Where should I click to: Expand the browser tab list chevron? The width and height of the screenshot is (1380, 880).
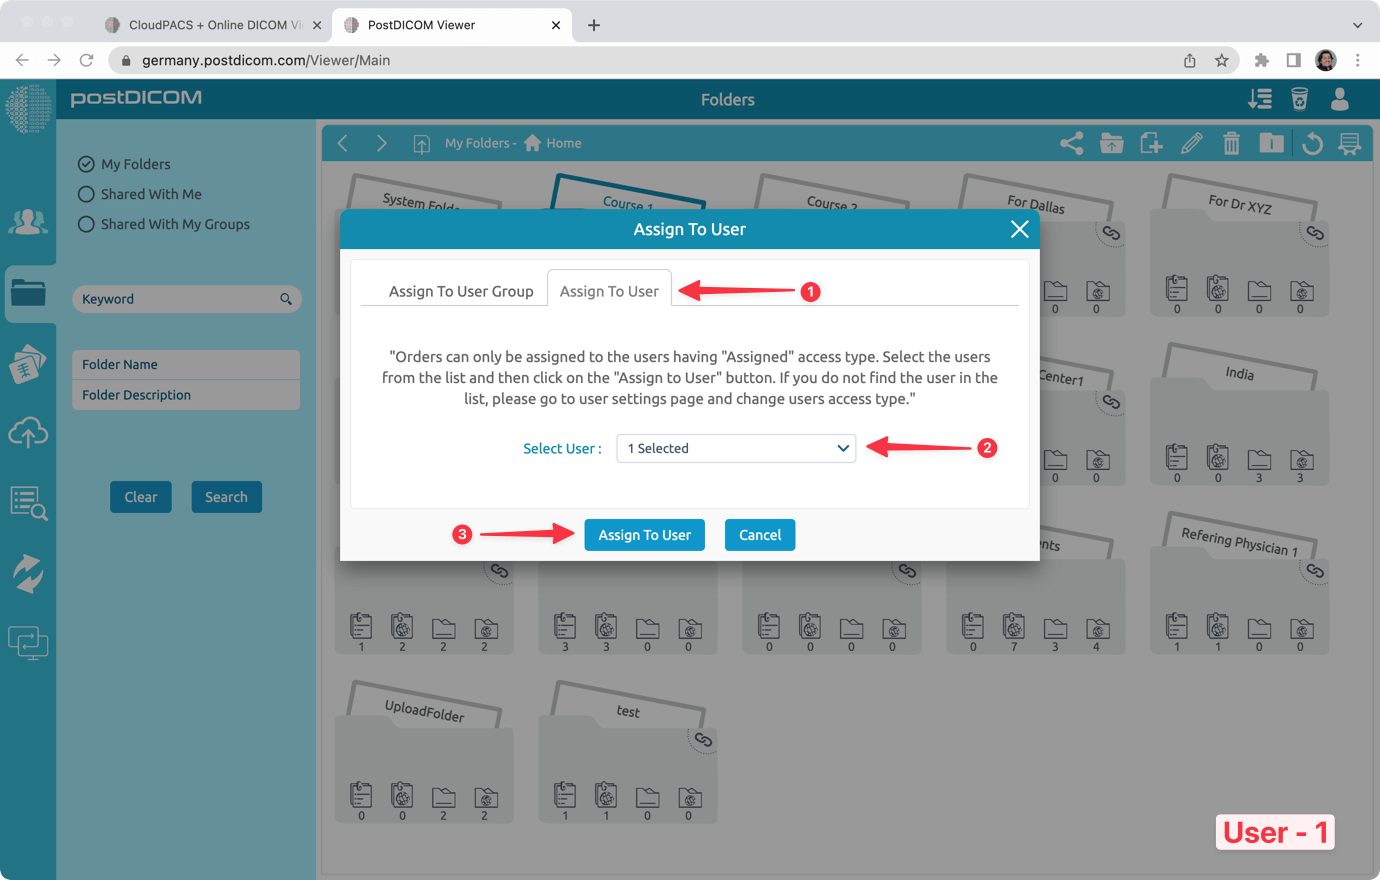coord(1356,24)
